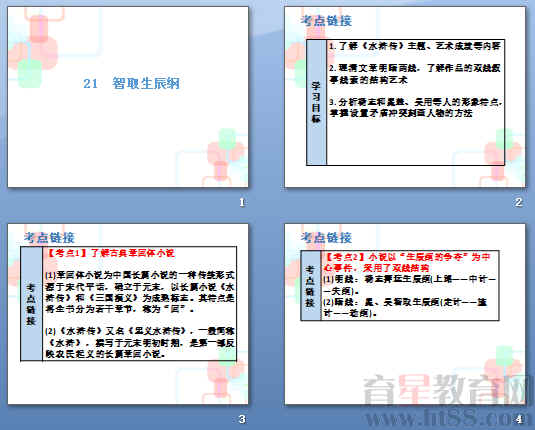The height and width of the screenshot is (430, 535).
Task: Select slide 2 thumbnail with 学习目标 table
Action: 405,97
